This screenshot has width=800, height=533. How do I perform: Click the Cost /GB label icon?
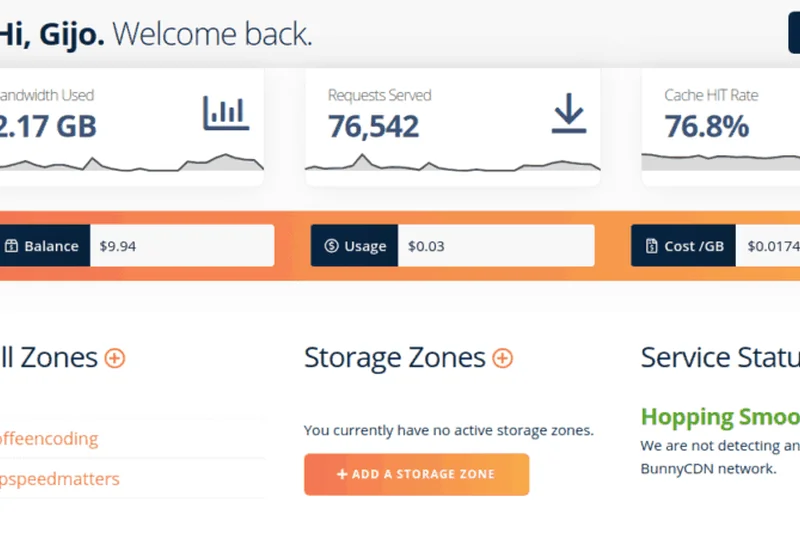(652, 246)
